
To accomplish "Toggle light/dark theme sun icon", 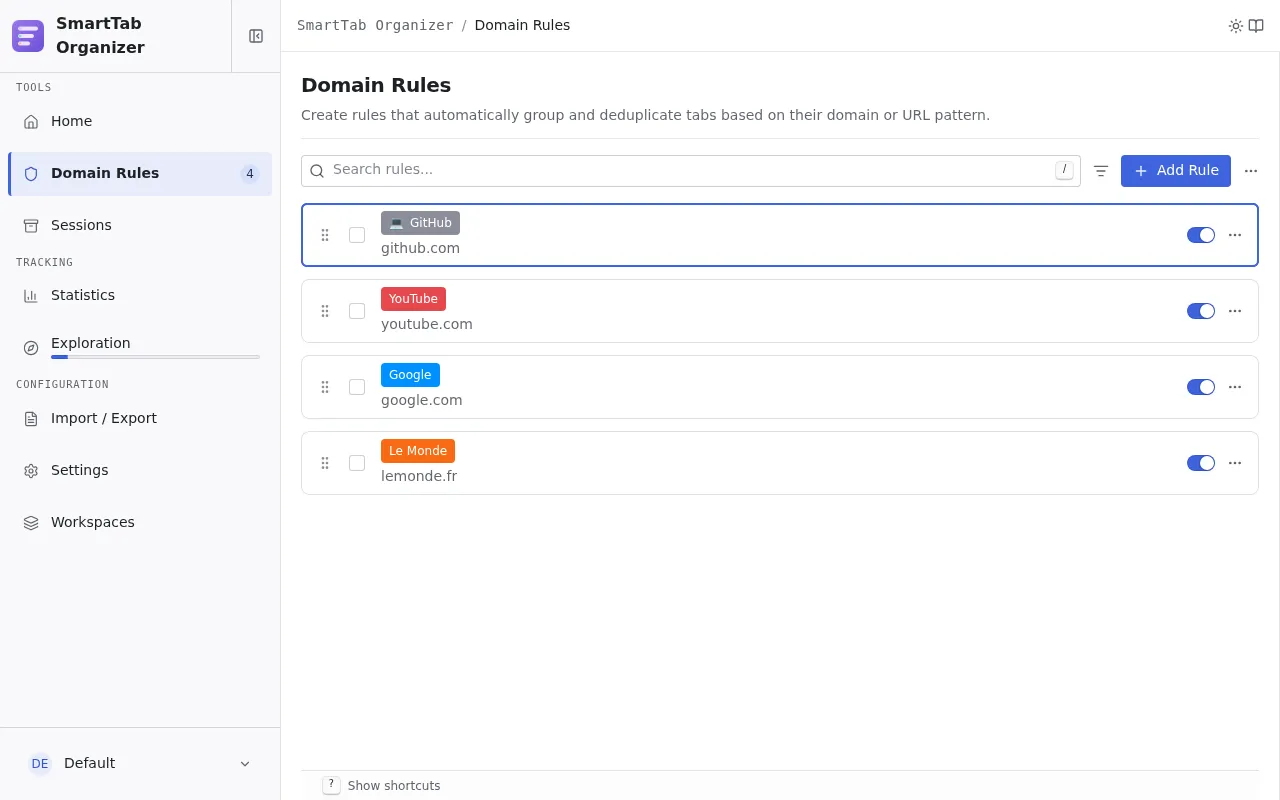I will pos(1236,26).
